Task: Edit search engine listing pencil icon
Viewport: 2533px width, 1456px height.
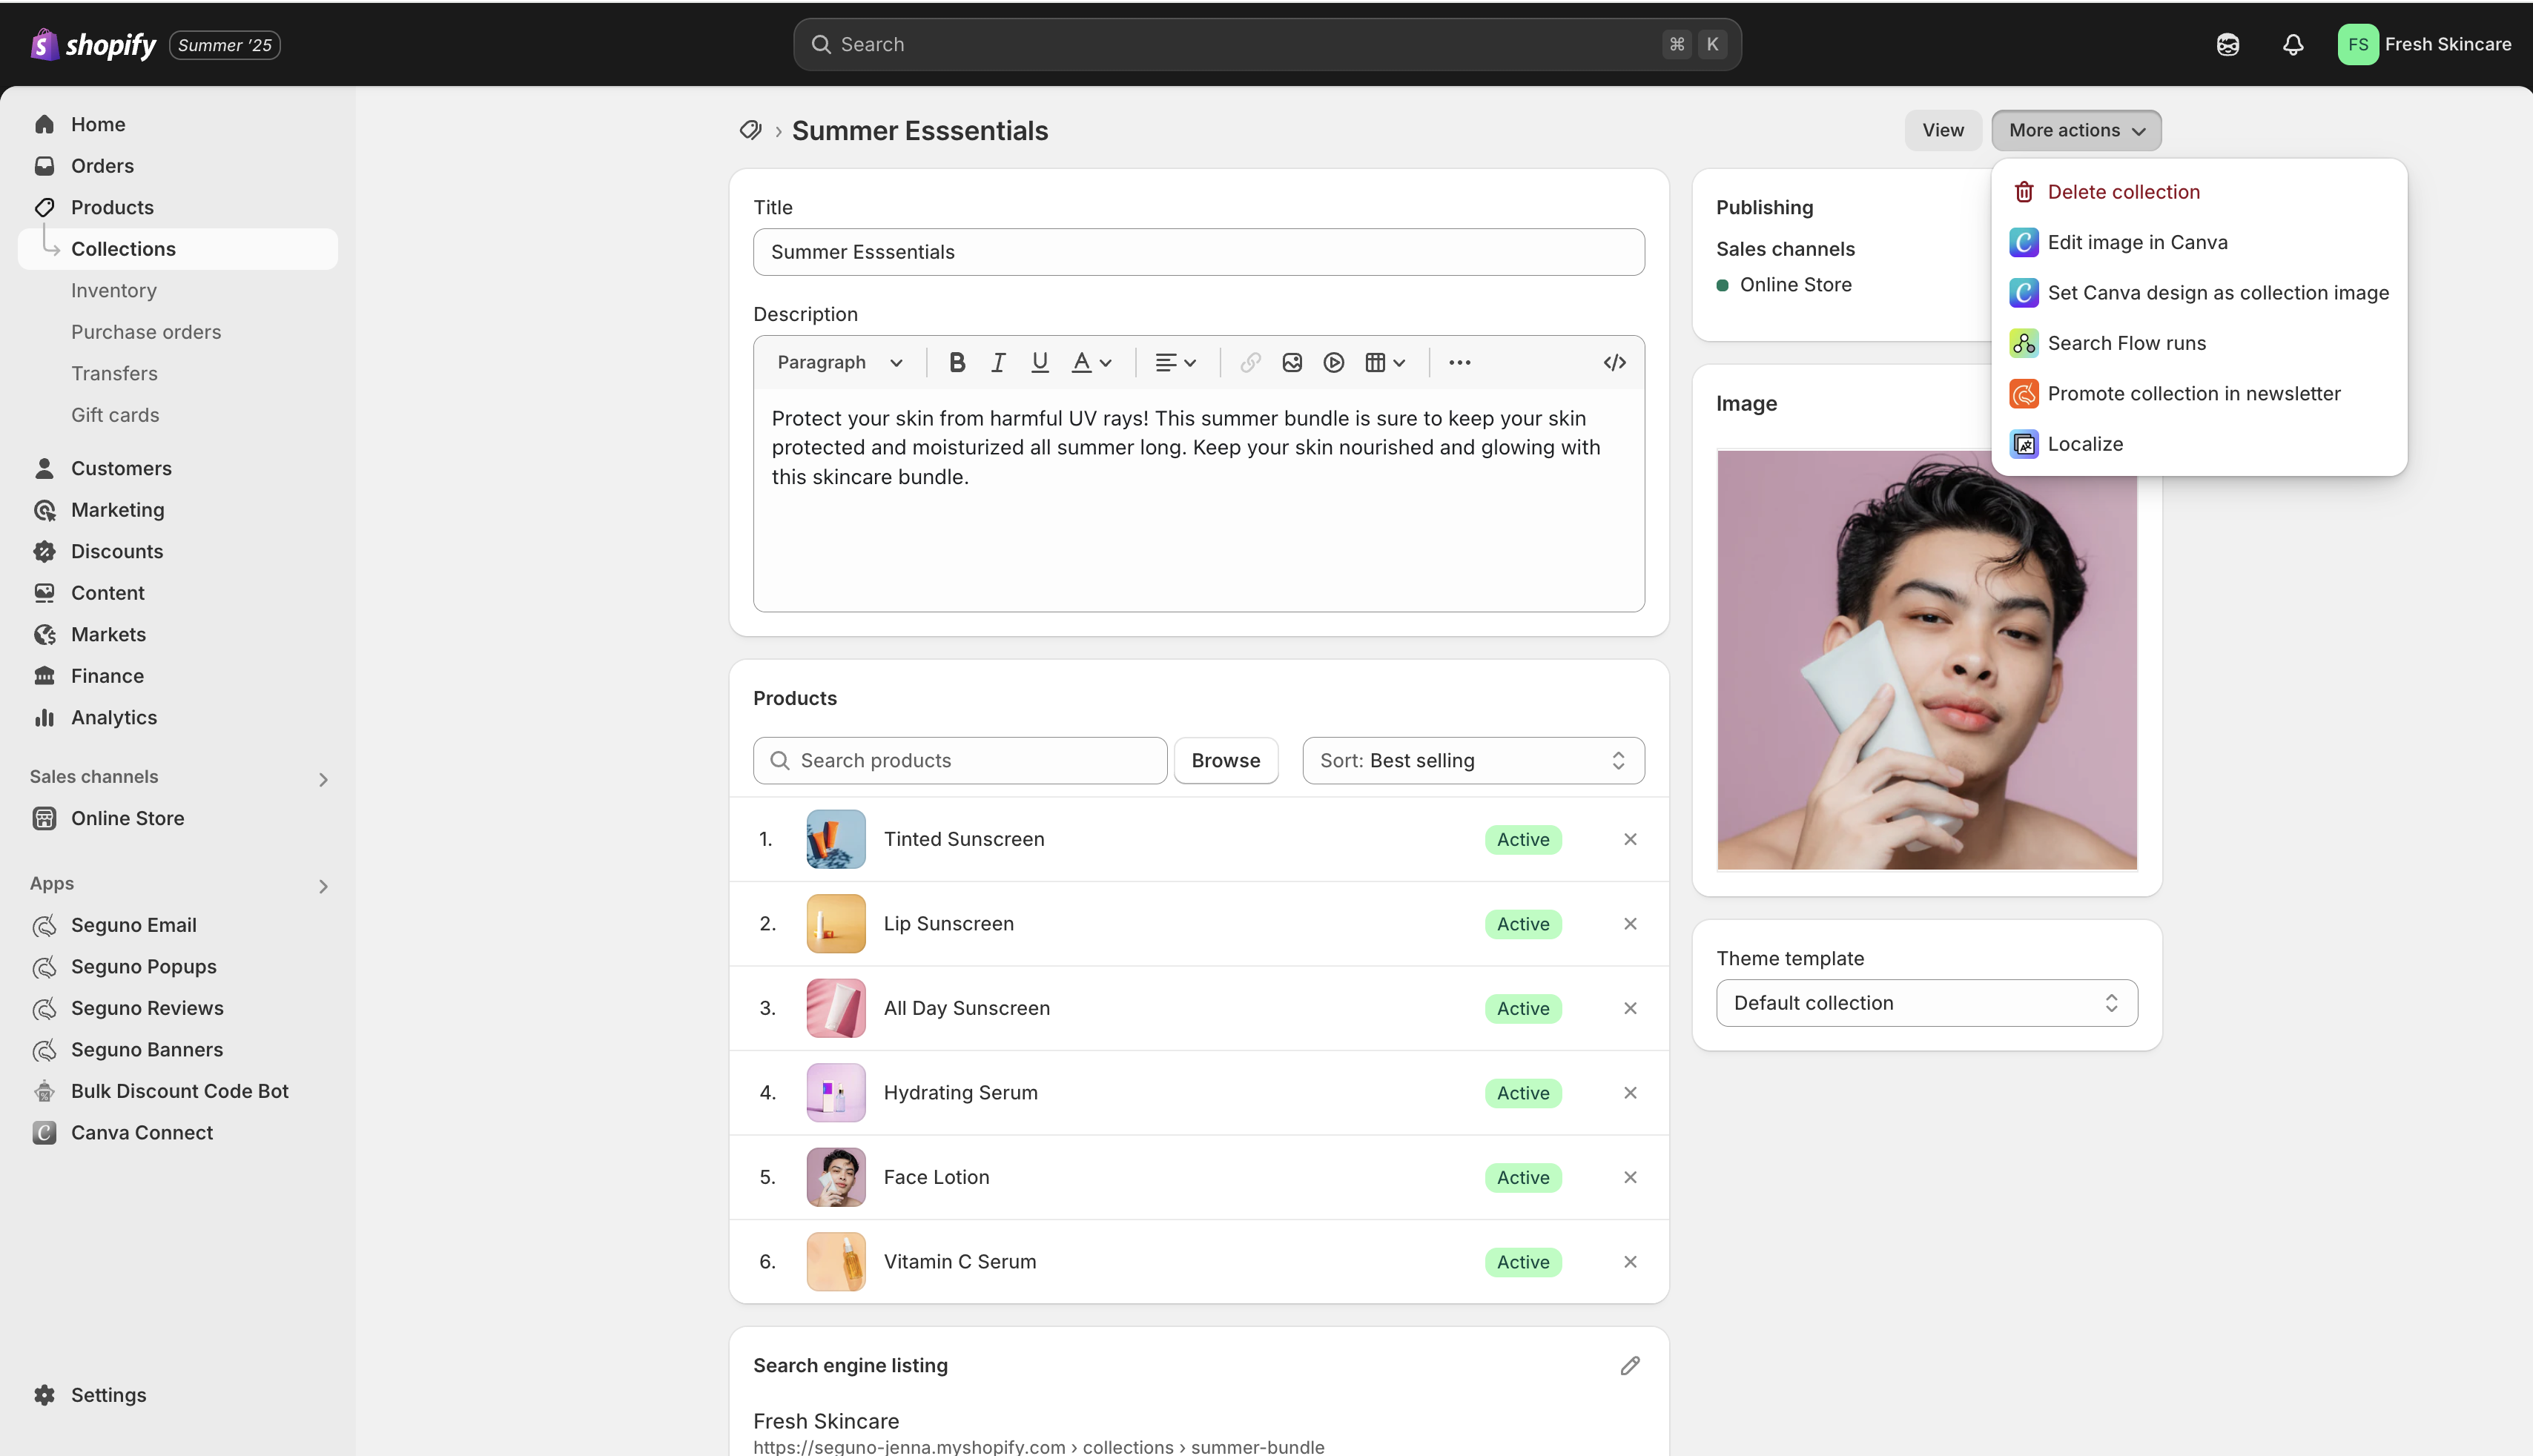Action: click(x=1630, y=1366)
